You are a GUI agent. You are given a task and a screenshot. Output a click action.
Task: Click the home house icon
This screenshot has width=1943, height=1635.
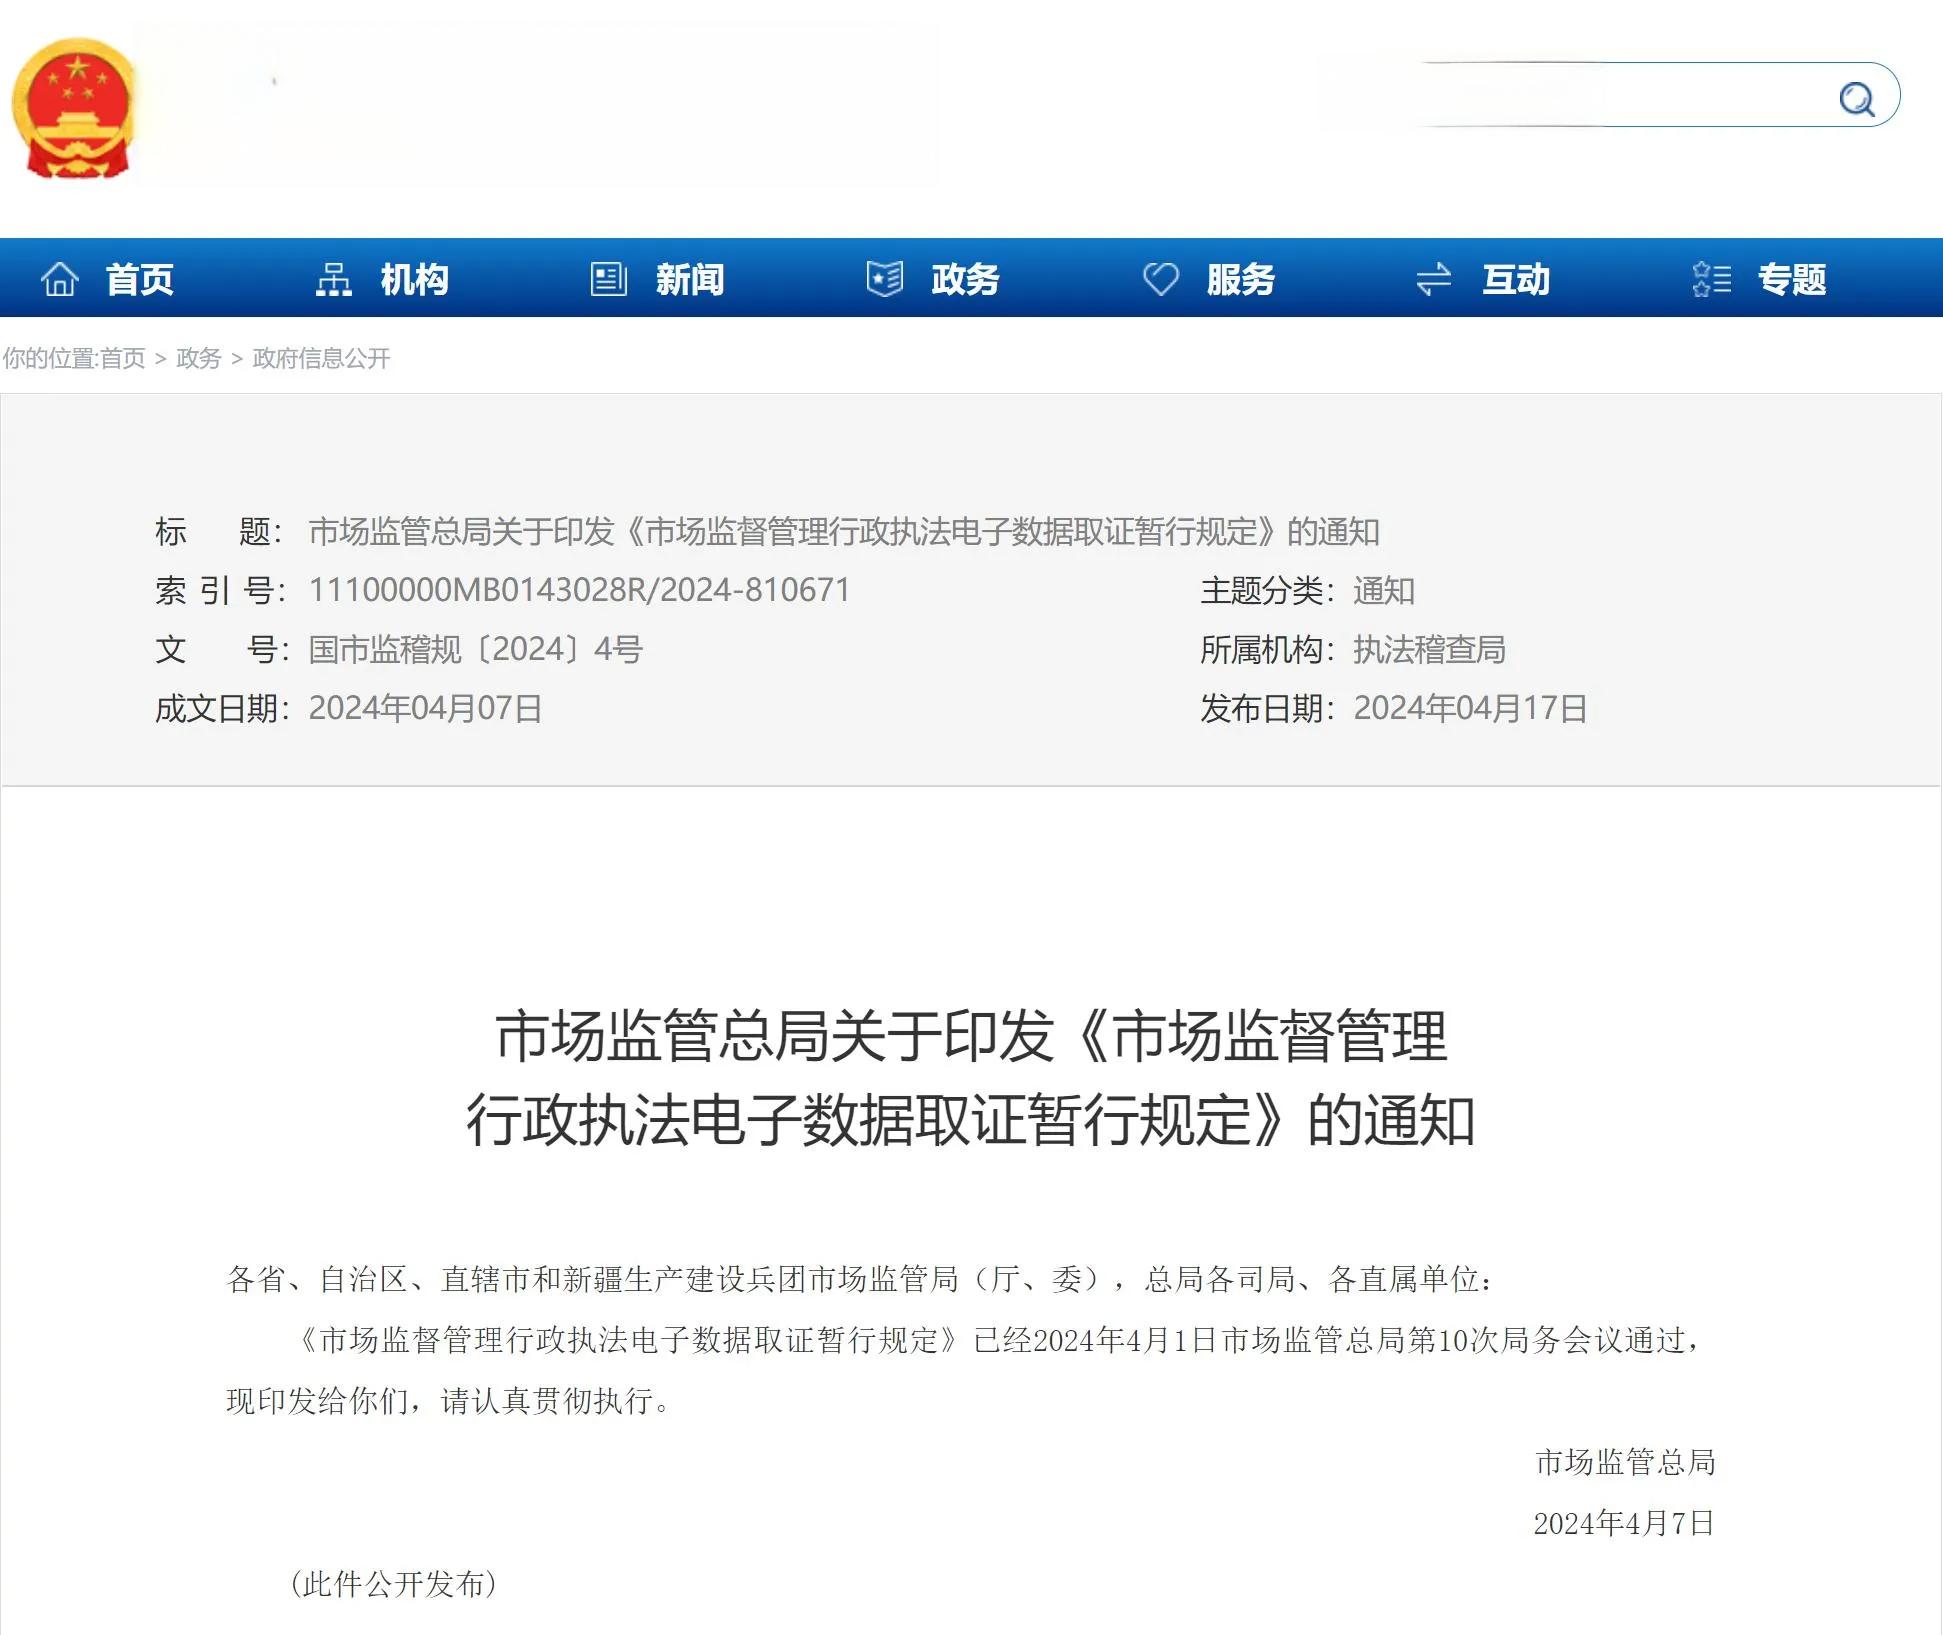point(59,279)
